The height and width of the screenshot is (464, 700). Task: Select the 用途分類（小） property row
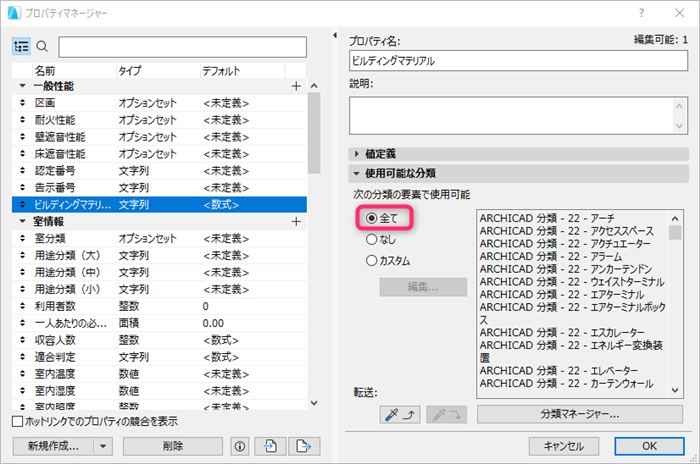(x=159, y=289)
